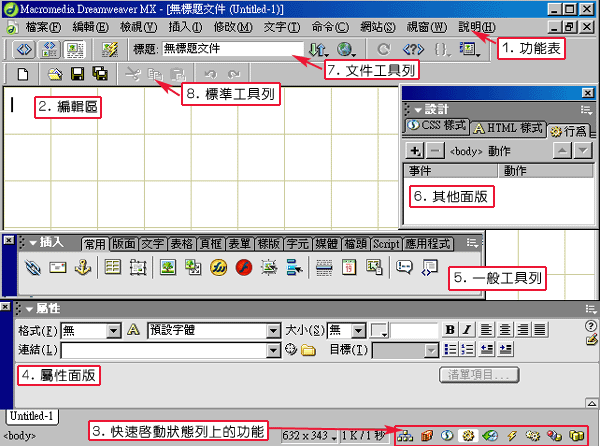Toggle Italic in the Properties panel
600x446 pixels.
[x=467, y=330]
